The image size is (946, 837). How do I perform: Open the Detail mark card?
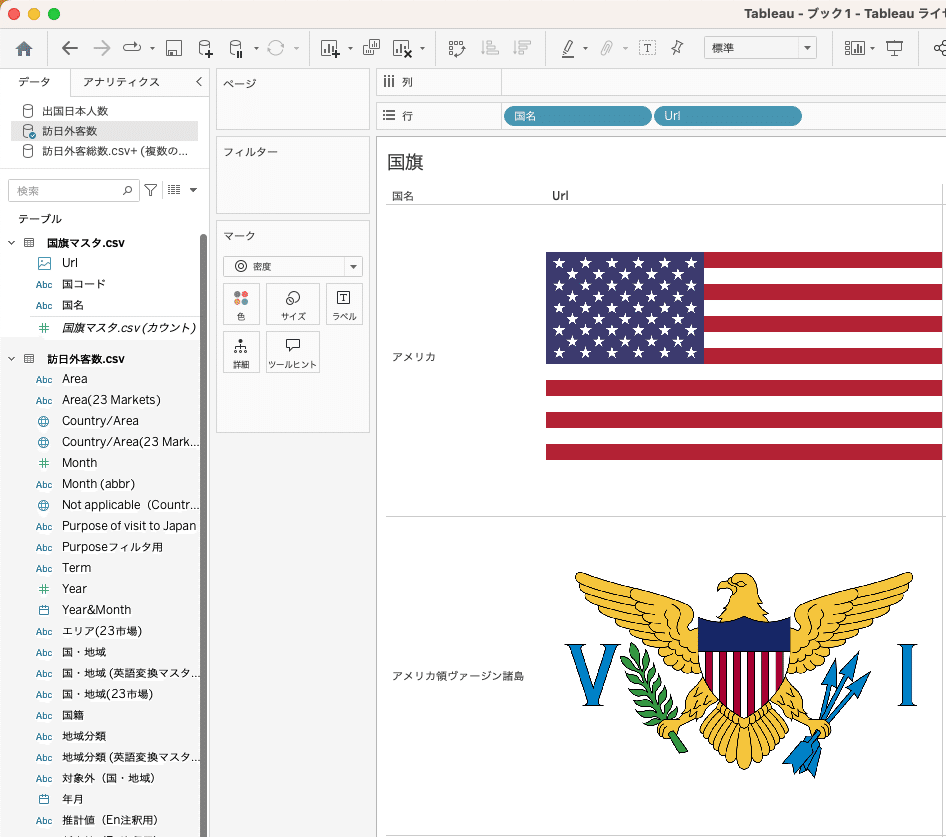tap(241, 352)
